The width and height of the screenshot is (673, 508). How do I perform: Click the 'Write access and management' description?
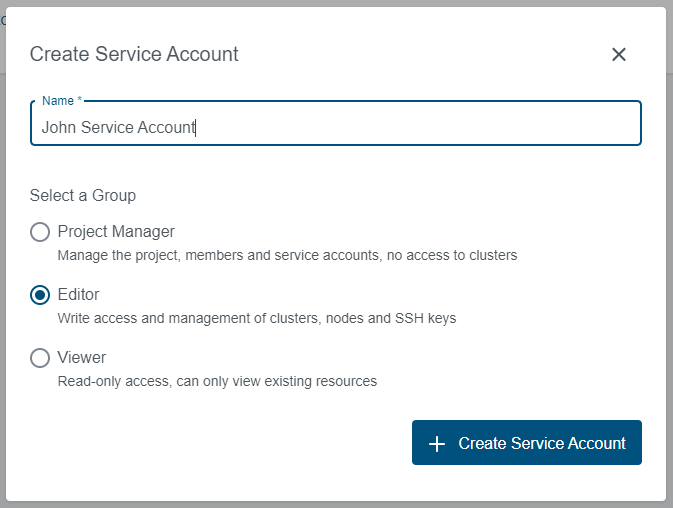tap(256, 318)
